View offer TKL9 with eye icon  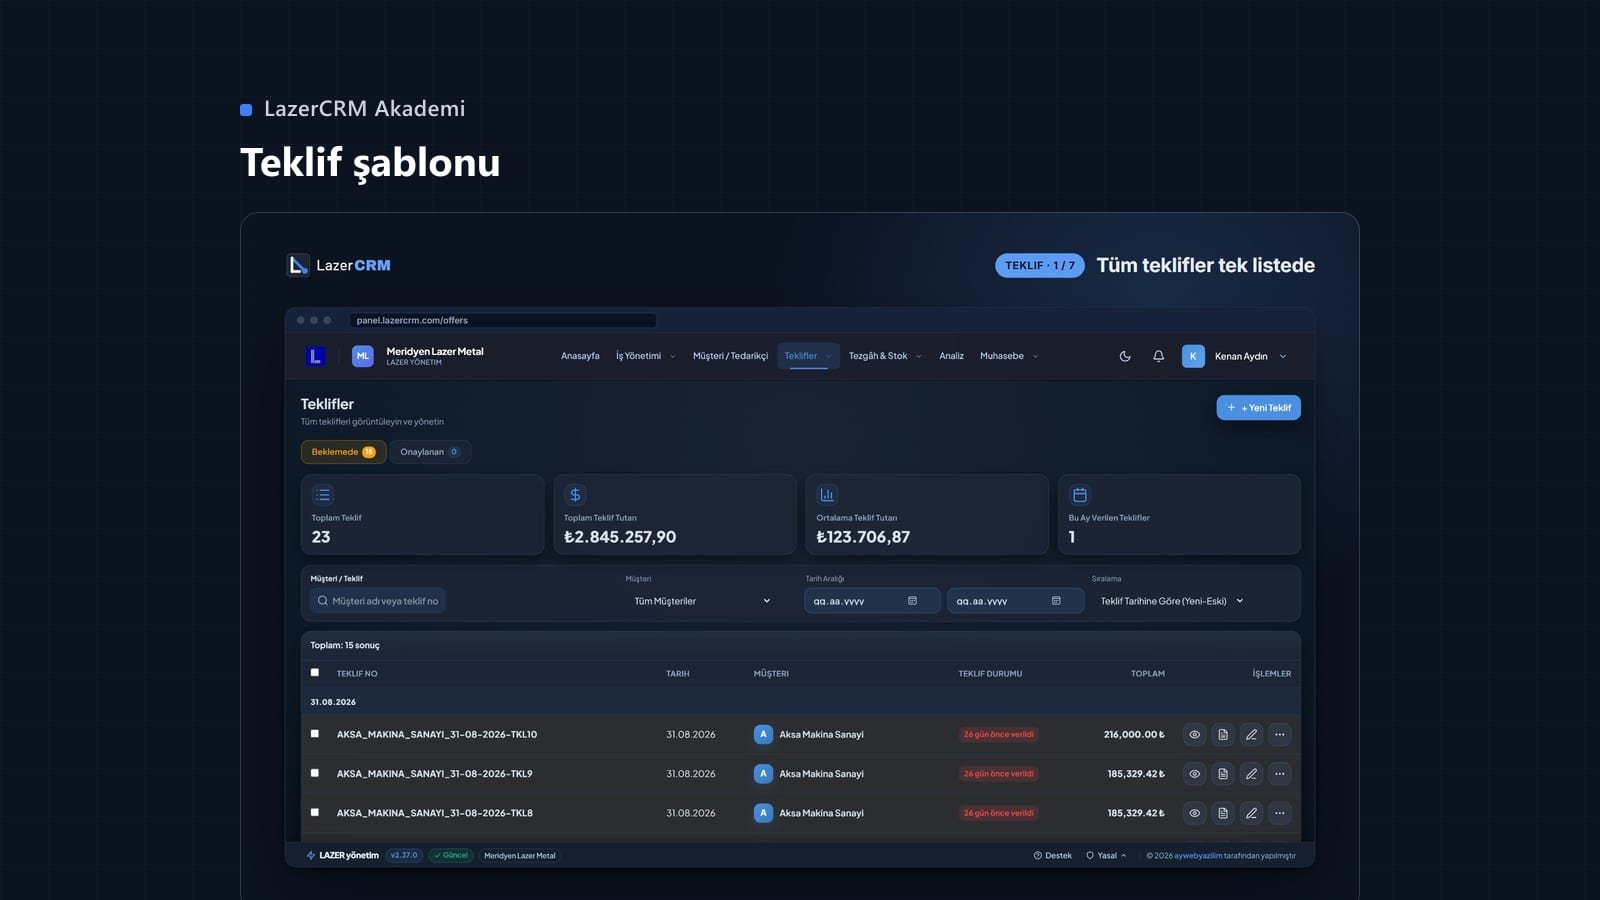pos(1194,774)
